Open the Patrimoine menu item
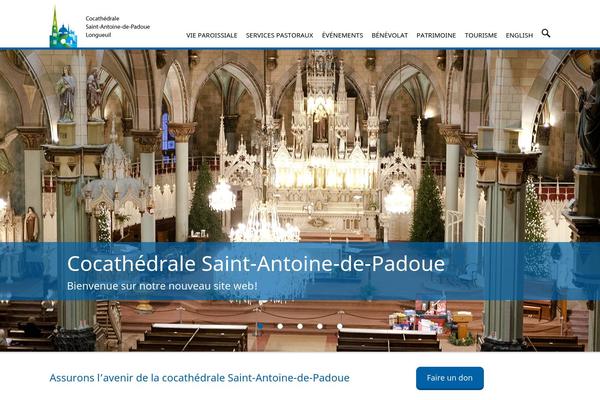Screen dimensions: 600x400 point(436,35)
